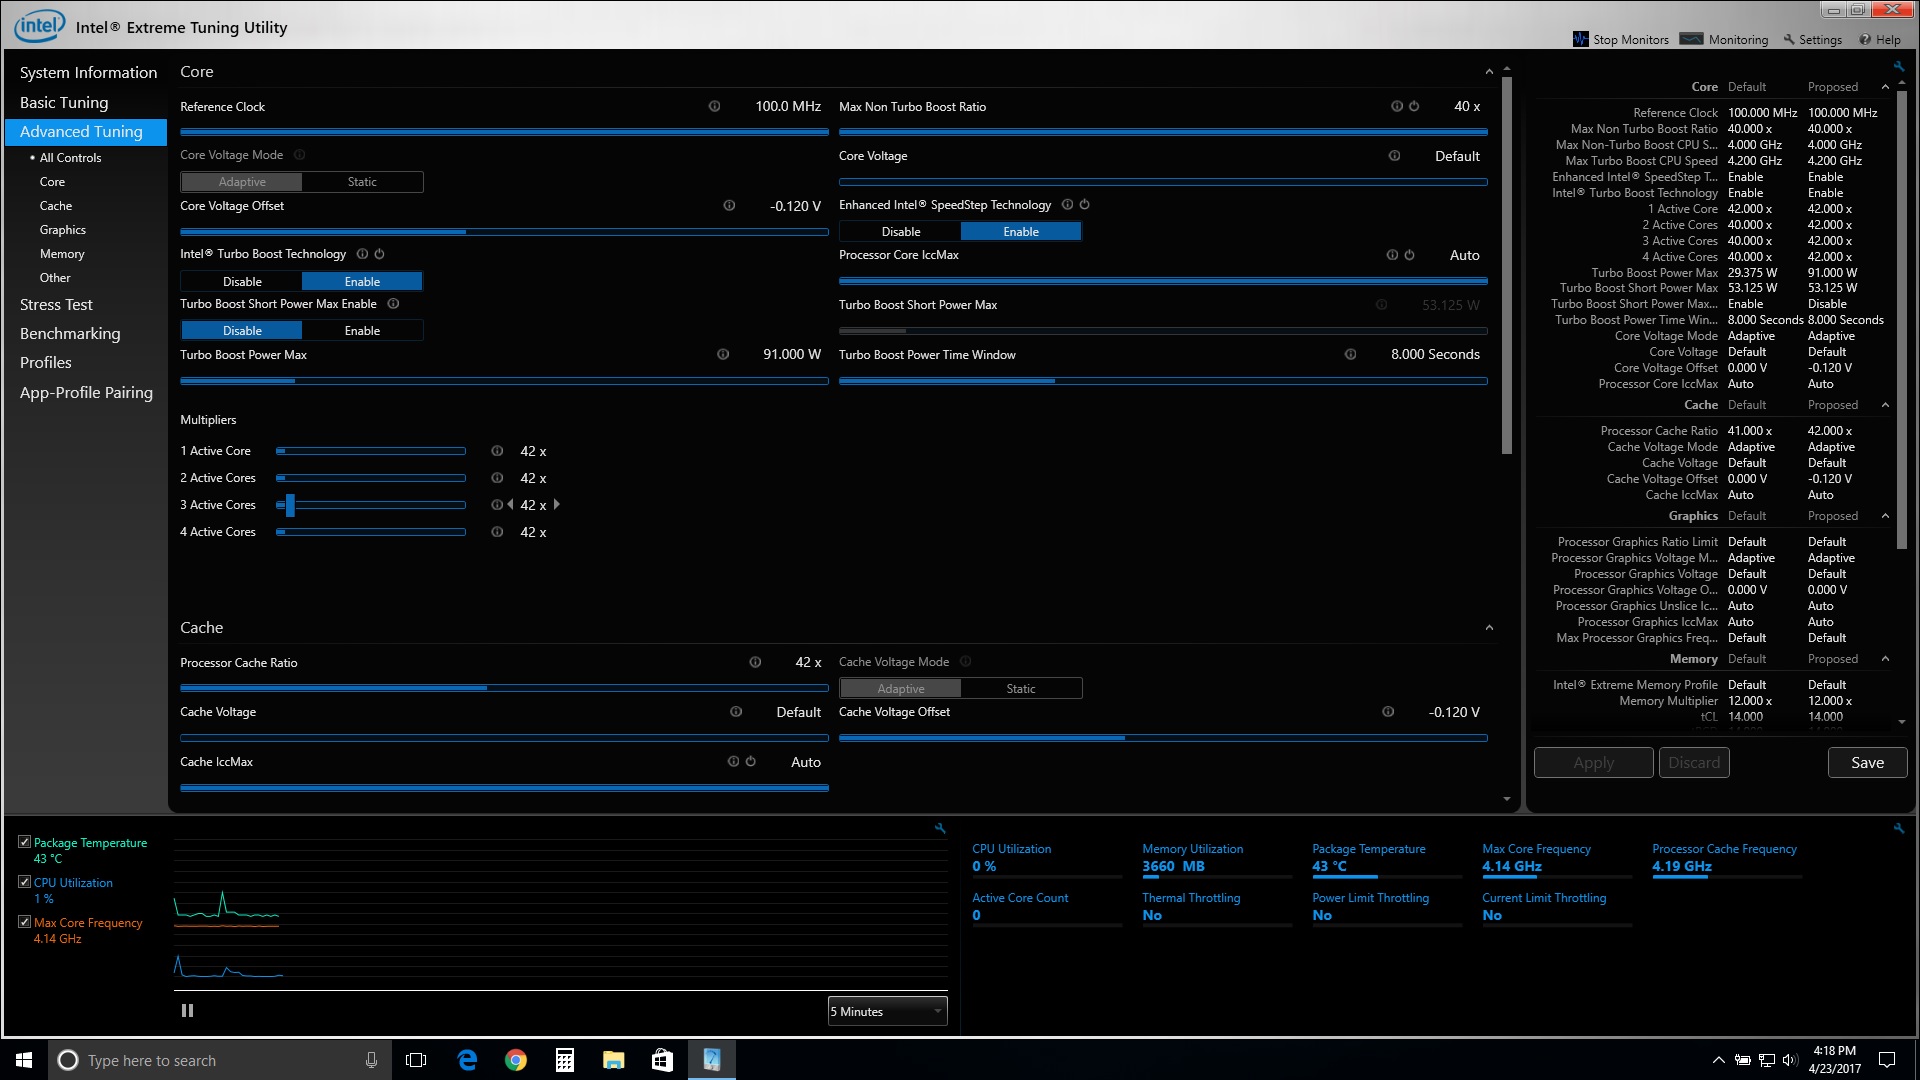Click the info icon for Cache Voltage Offset
Screen dimensions: 1920x1080
(x=1388, y=712)
